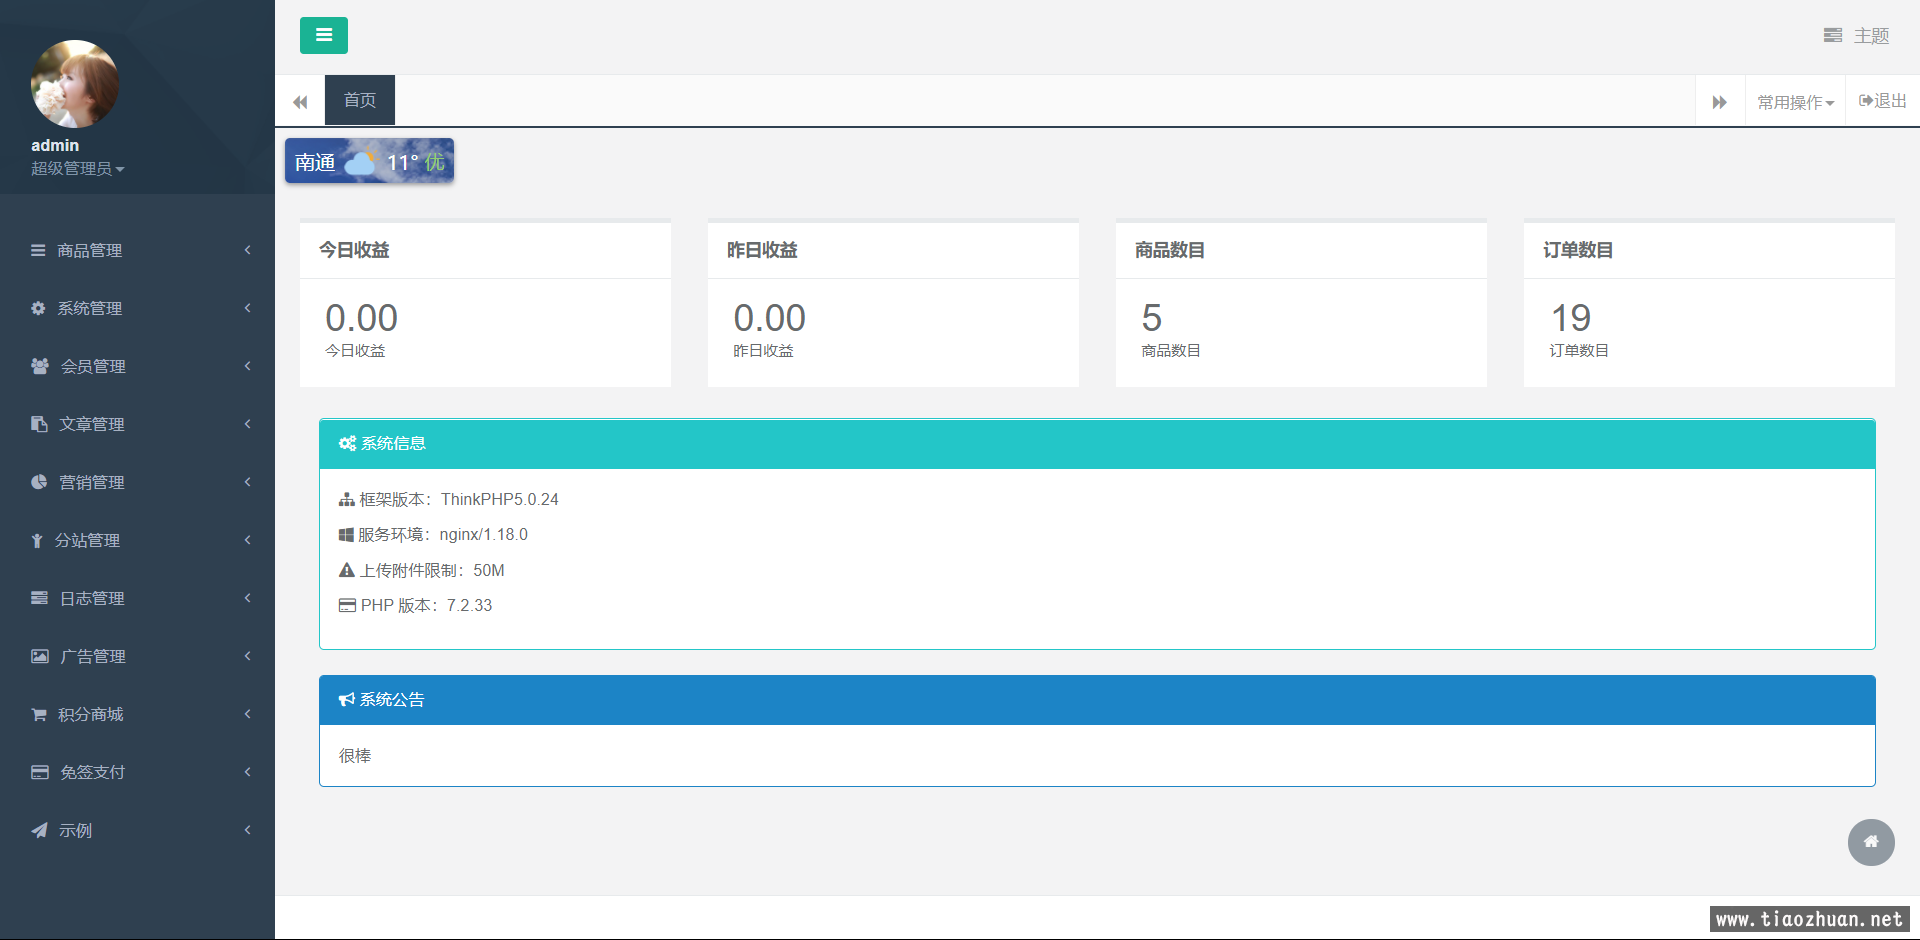Screen dimensions: 1920x940
Task: Expand 营销管理 menu chevron
Action: tap(247, 482)
